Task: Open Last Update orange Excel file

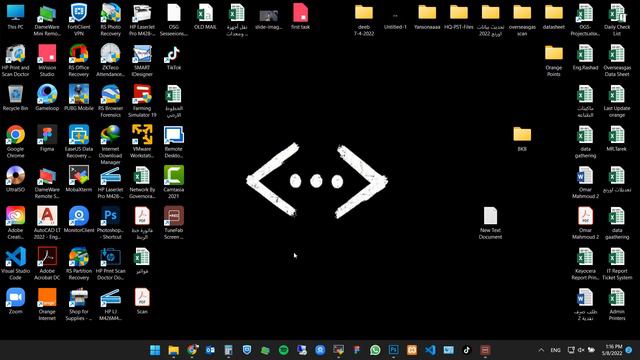Action: 617,101
